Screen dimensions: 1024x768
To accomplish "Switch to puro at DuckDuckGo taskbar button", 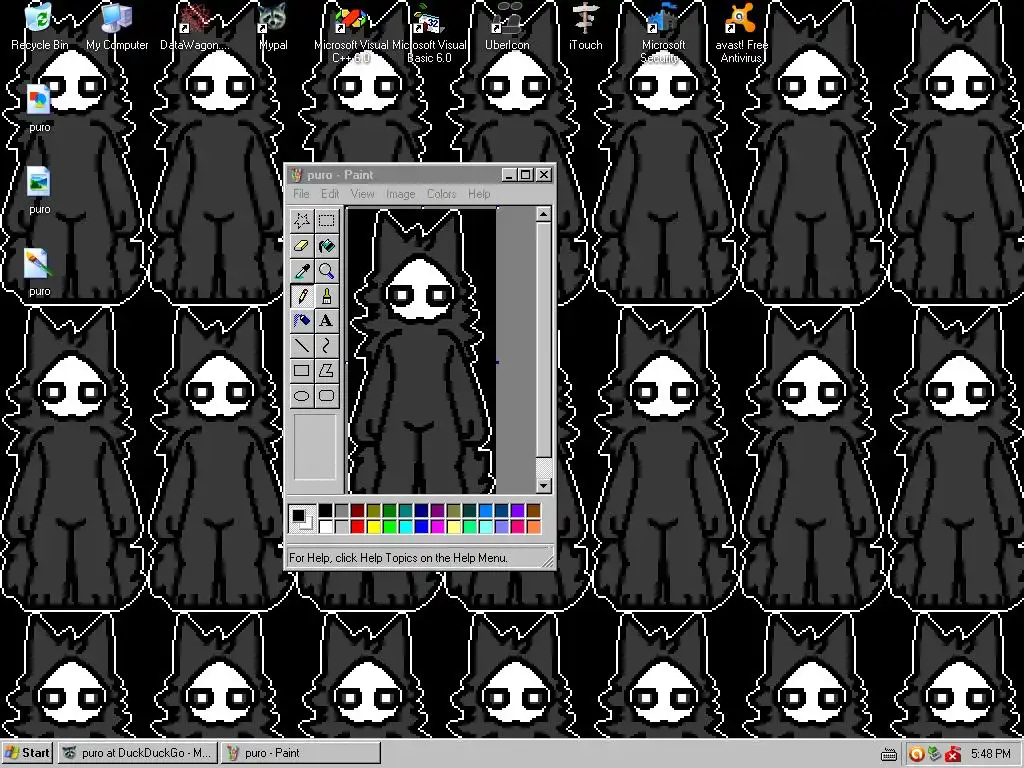I will 136,753.
